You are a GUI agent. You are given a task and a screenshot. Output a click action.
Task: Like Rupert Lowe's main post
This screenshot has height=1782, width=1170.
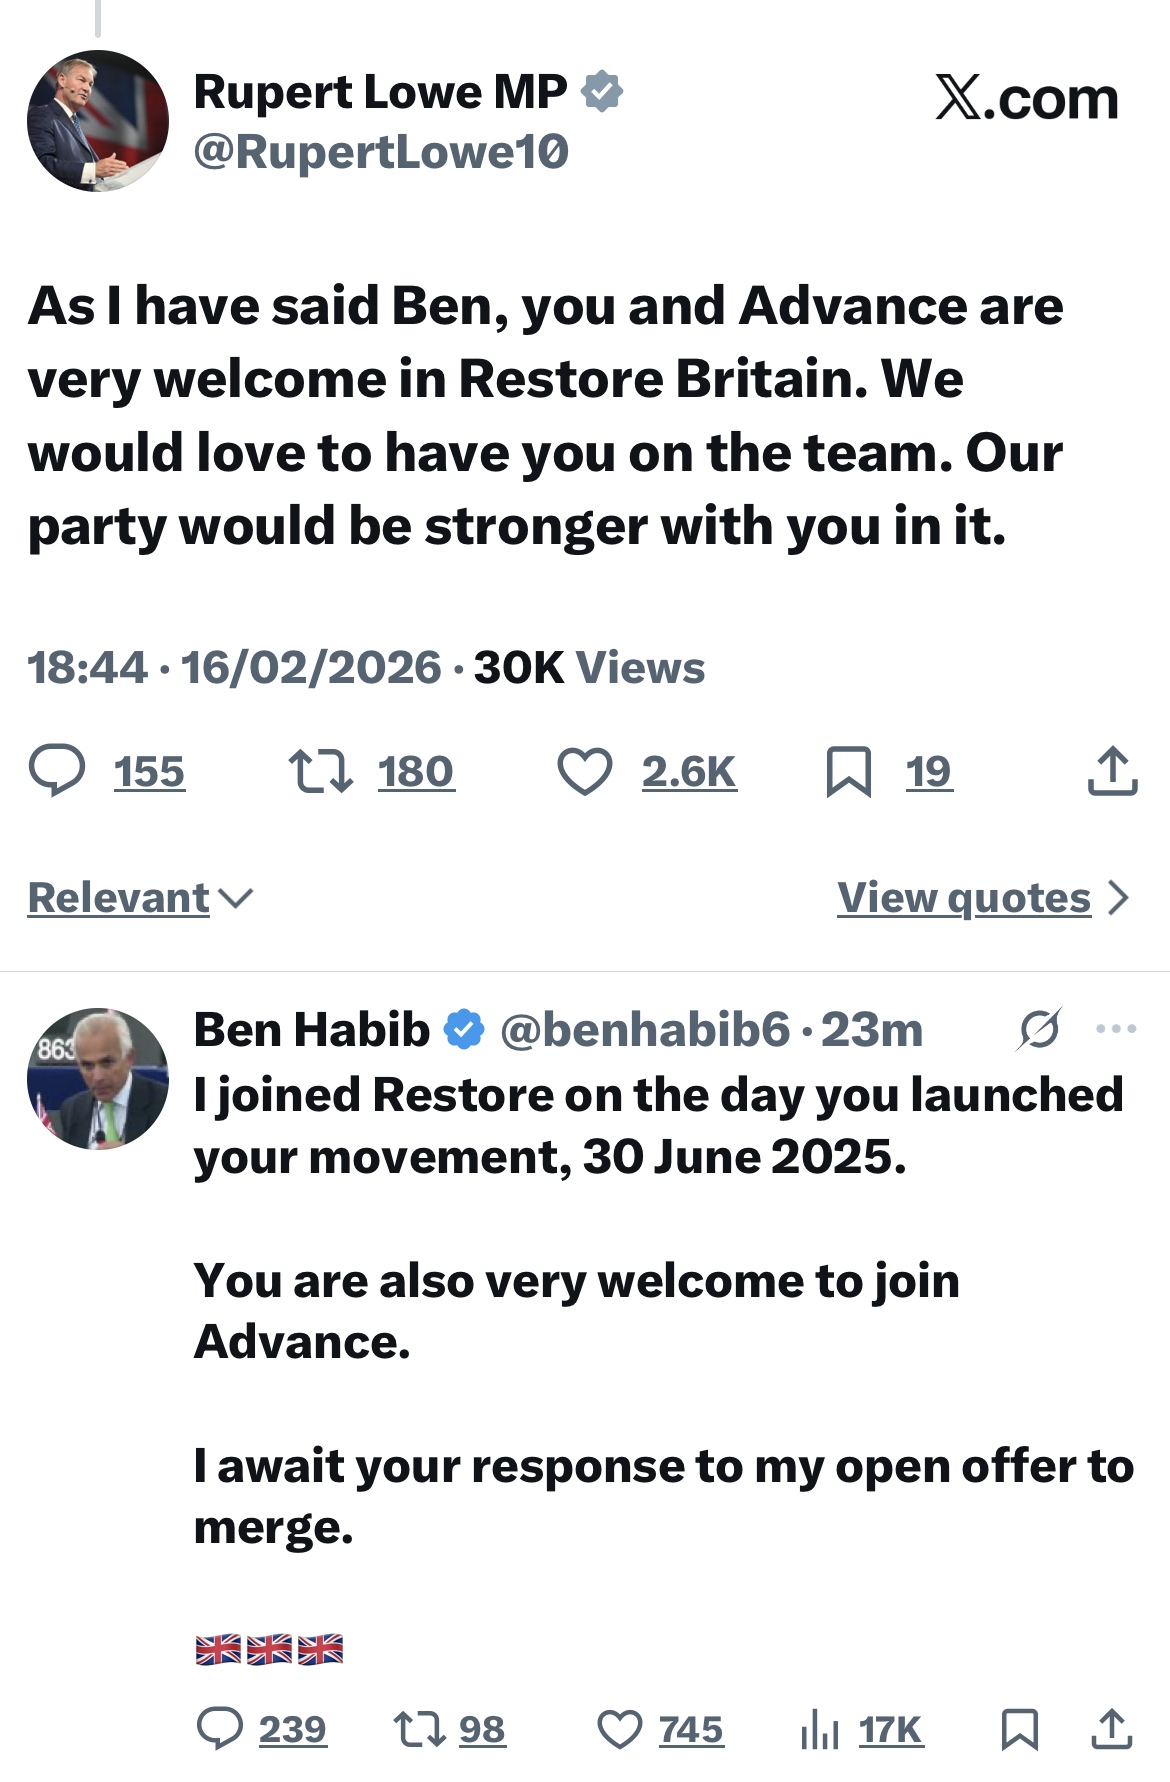(584, 772)
